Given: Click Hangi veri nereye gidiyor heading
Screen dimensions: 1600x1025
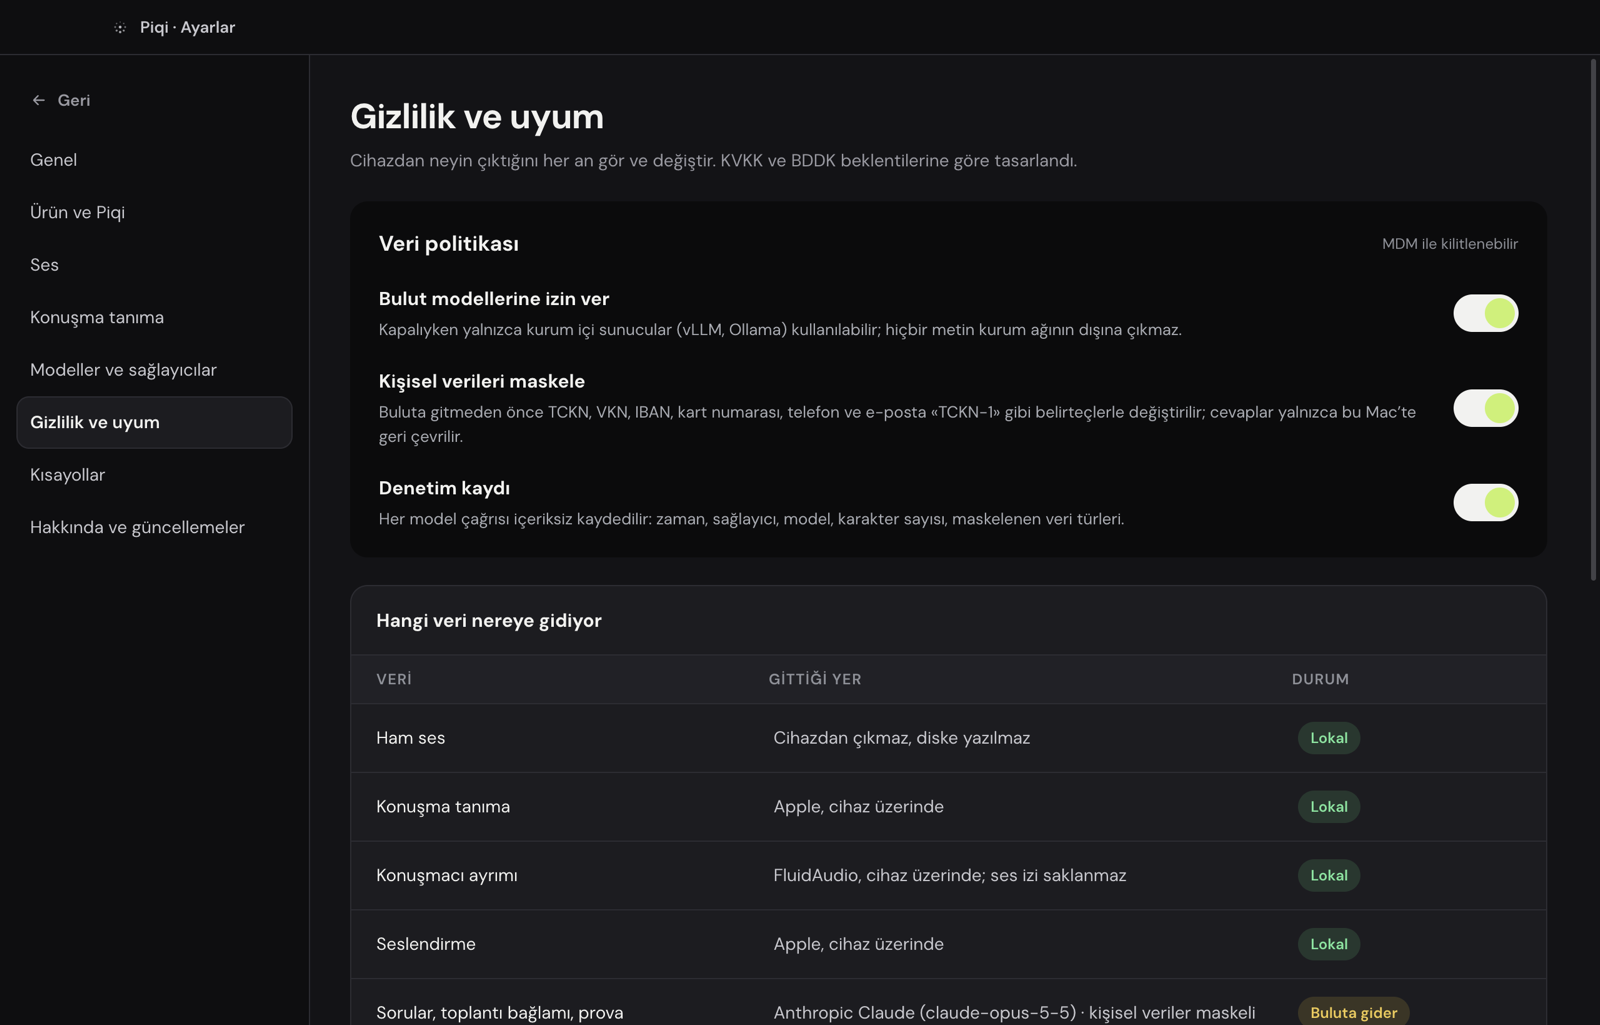Looking at the screenshot, I should pos(489,621).
